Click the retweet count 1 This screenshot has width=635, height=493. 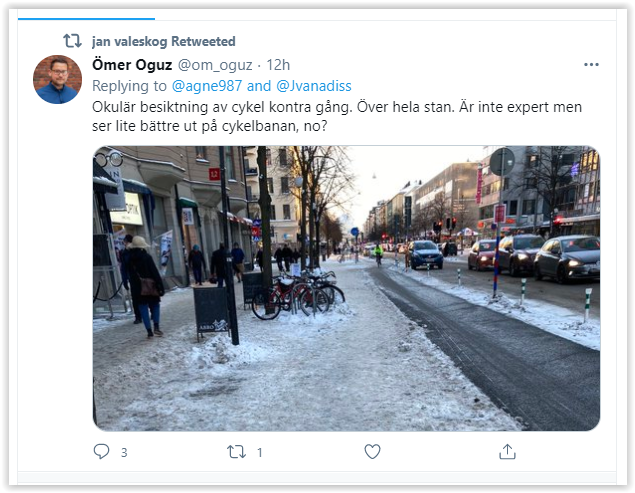[x=260, y=452]
